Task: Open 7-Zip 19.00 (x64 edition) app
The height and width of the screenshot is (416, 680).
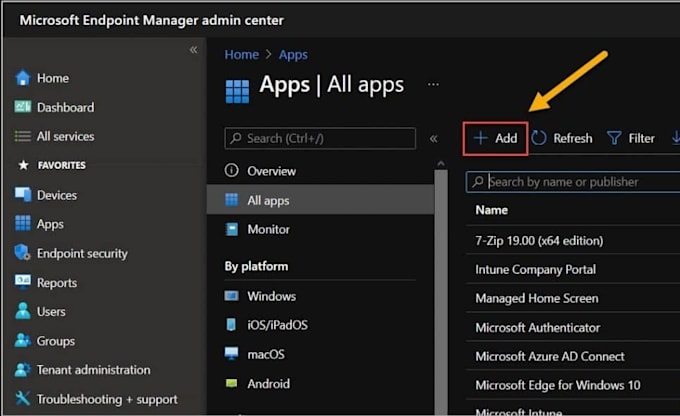Action: (539, 240)
